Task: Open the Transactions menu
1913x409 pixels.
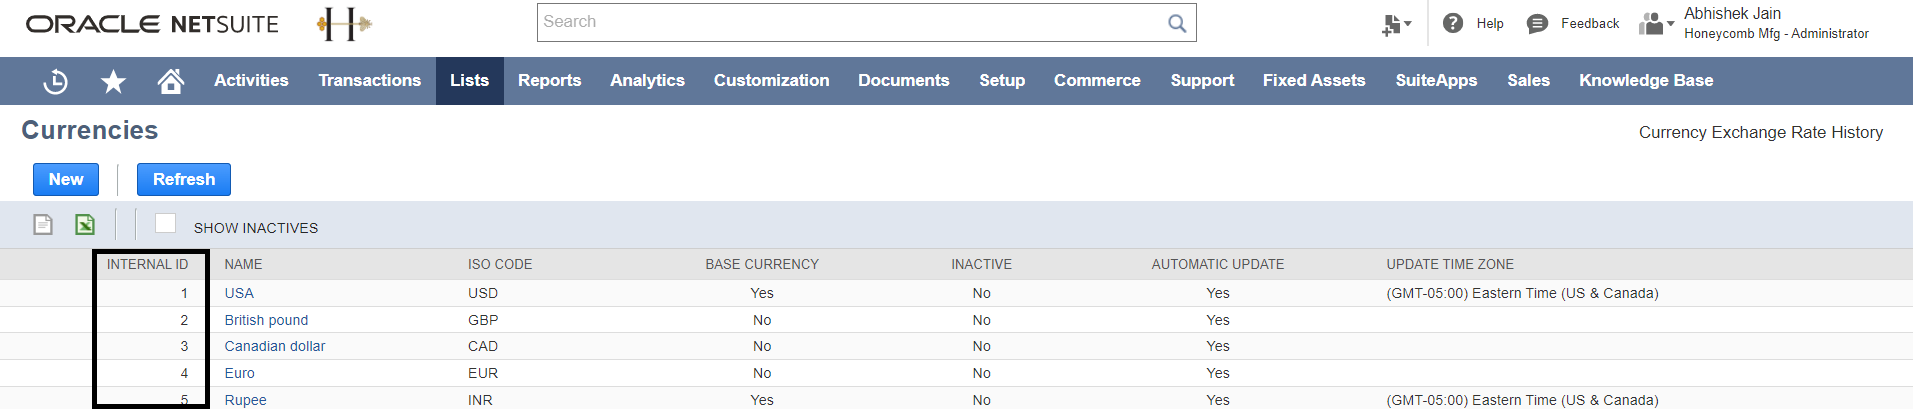Action: point(369,81)
